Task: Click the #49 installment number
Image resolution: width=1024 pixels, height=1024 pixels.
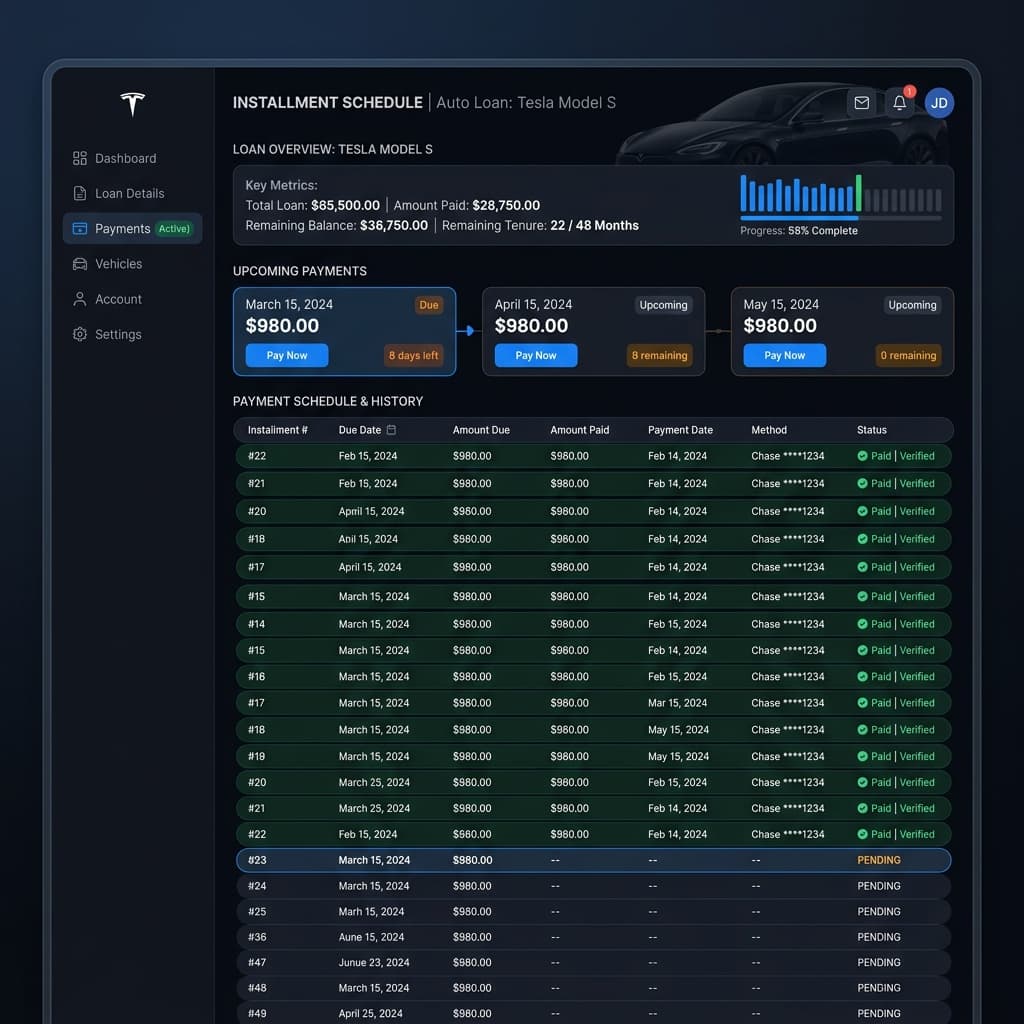Action: [257, 1013]
